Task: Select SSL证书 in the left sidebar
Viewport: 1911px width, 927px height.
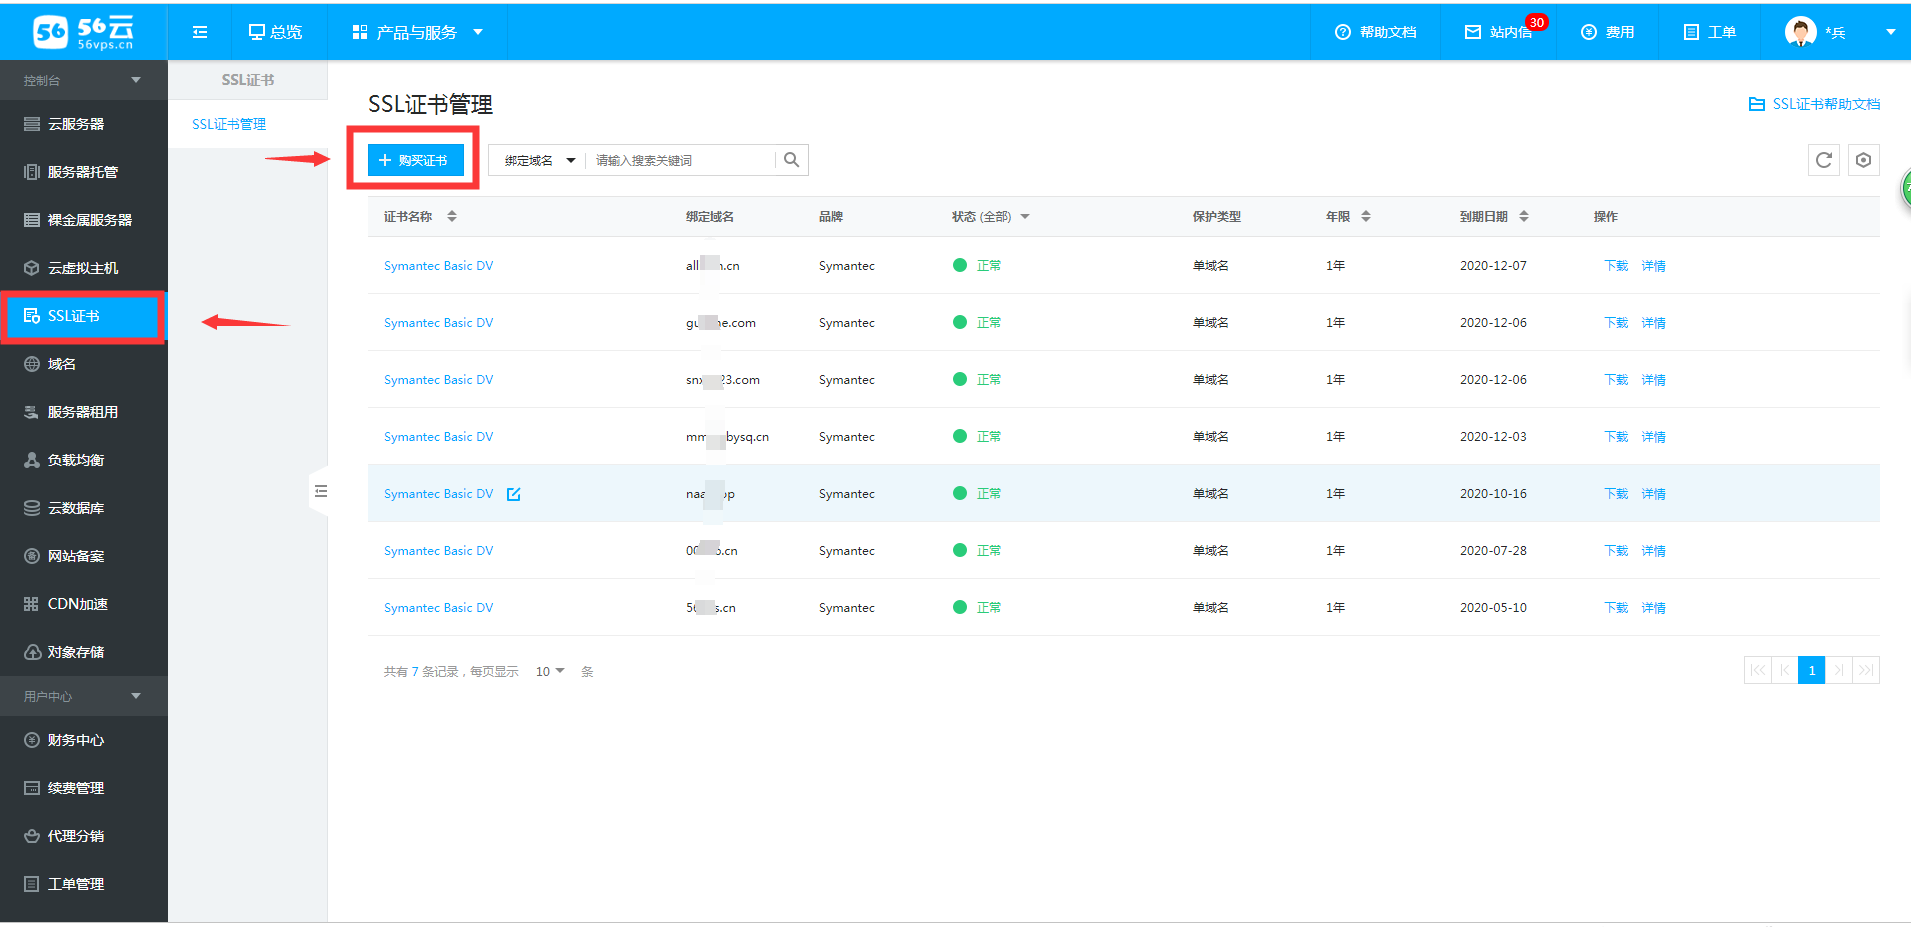Action: [x=82, y=316]
